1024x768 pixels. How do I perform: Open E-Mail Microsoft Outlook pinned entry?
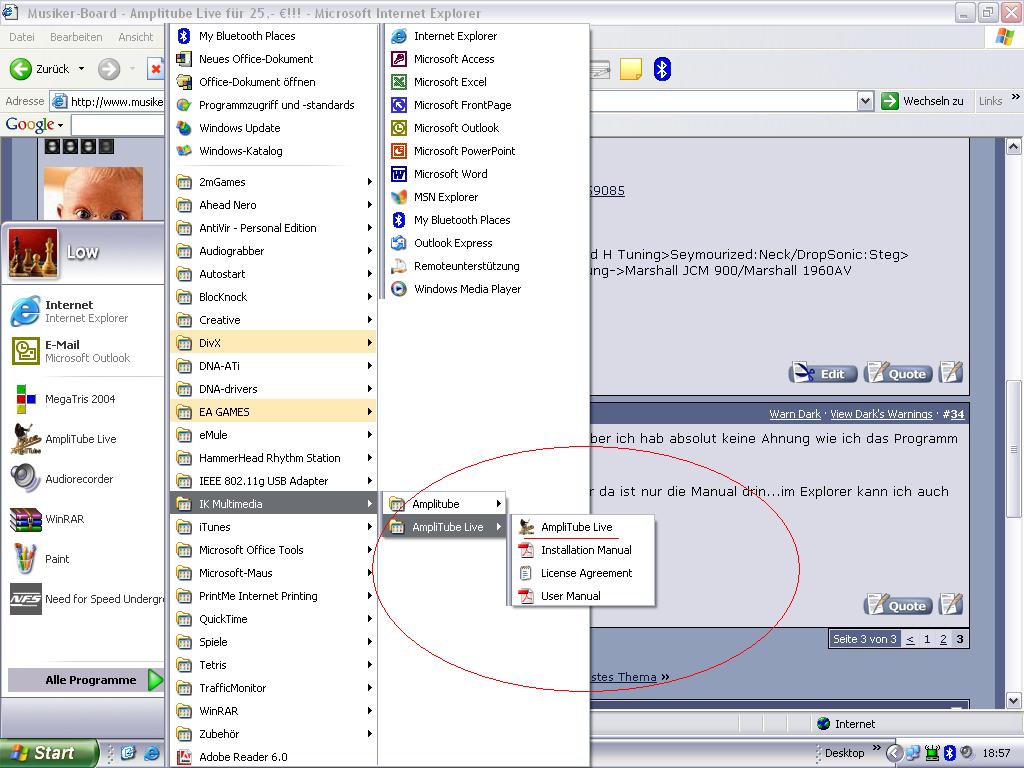coord(85,351)
